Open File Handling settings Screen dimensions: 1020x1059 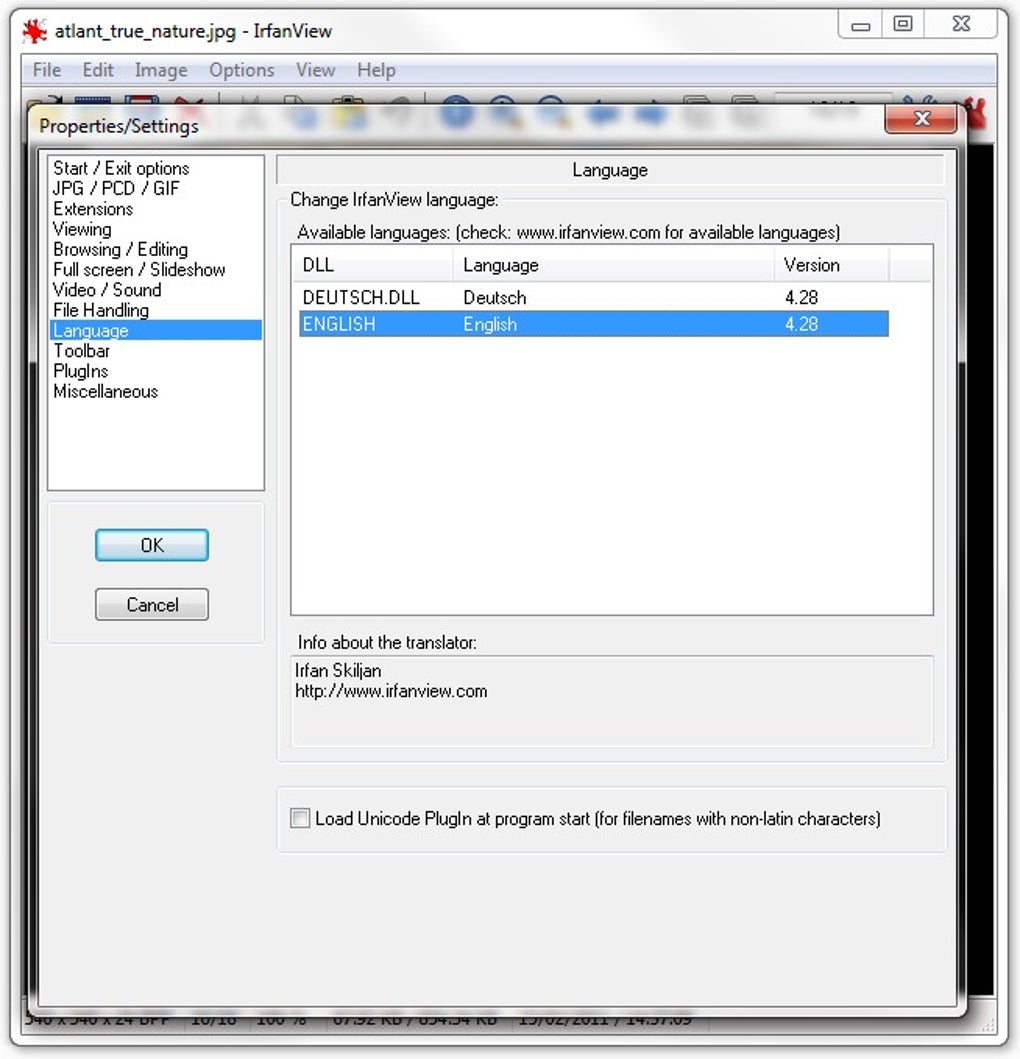tap(155, 310)
